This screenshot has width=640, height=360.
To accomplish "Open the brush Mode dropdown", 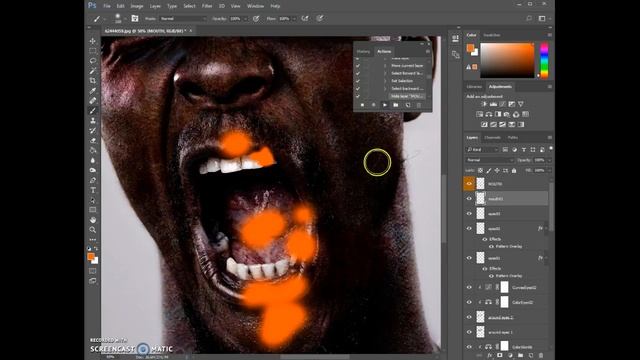I will [183, 19].
